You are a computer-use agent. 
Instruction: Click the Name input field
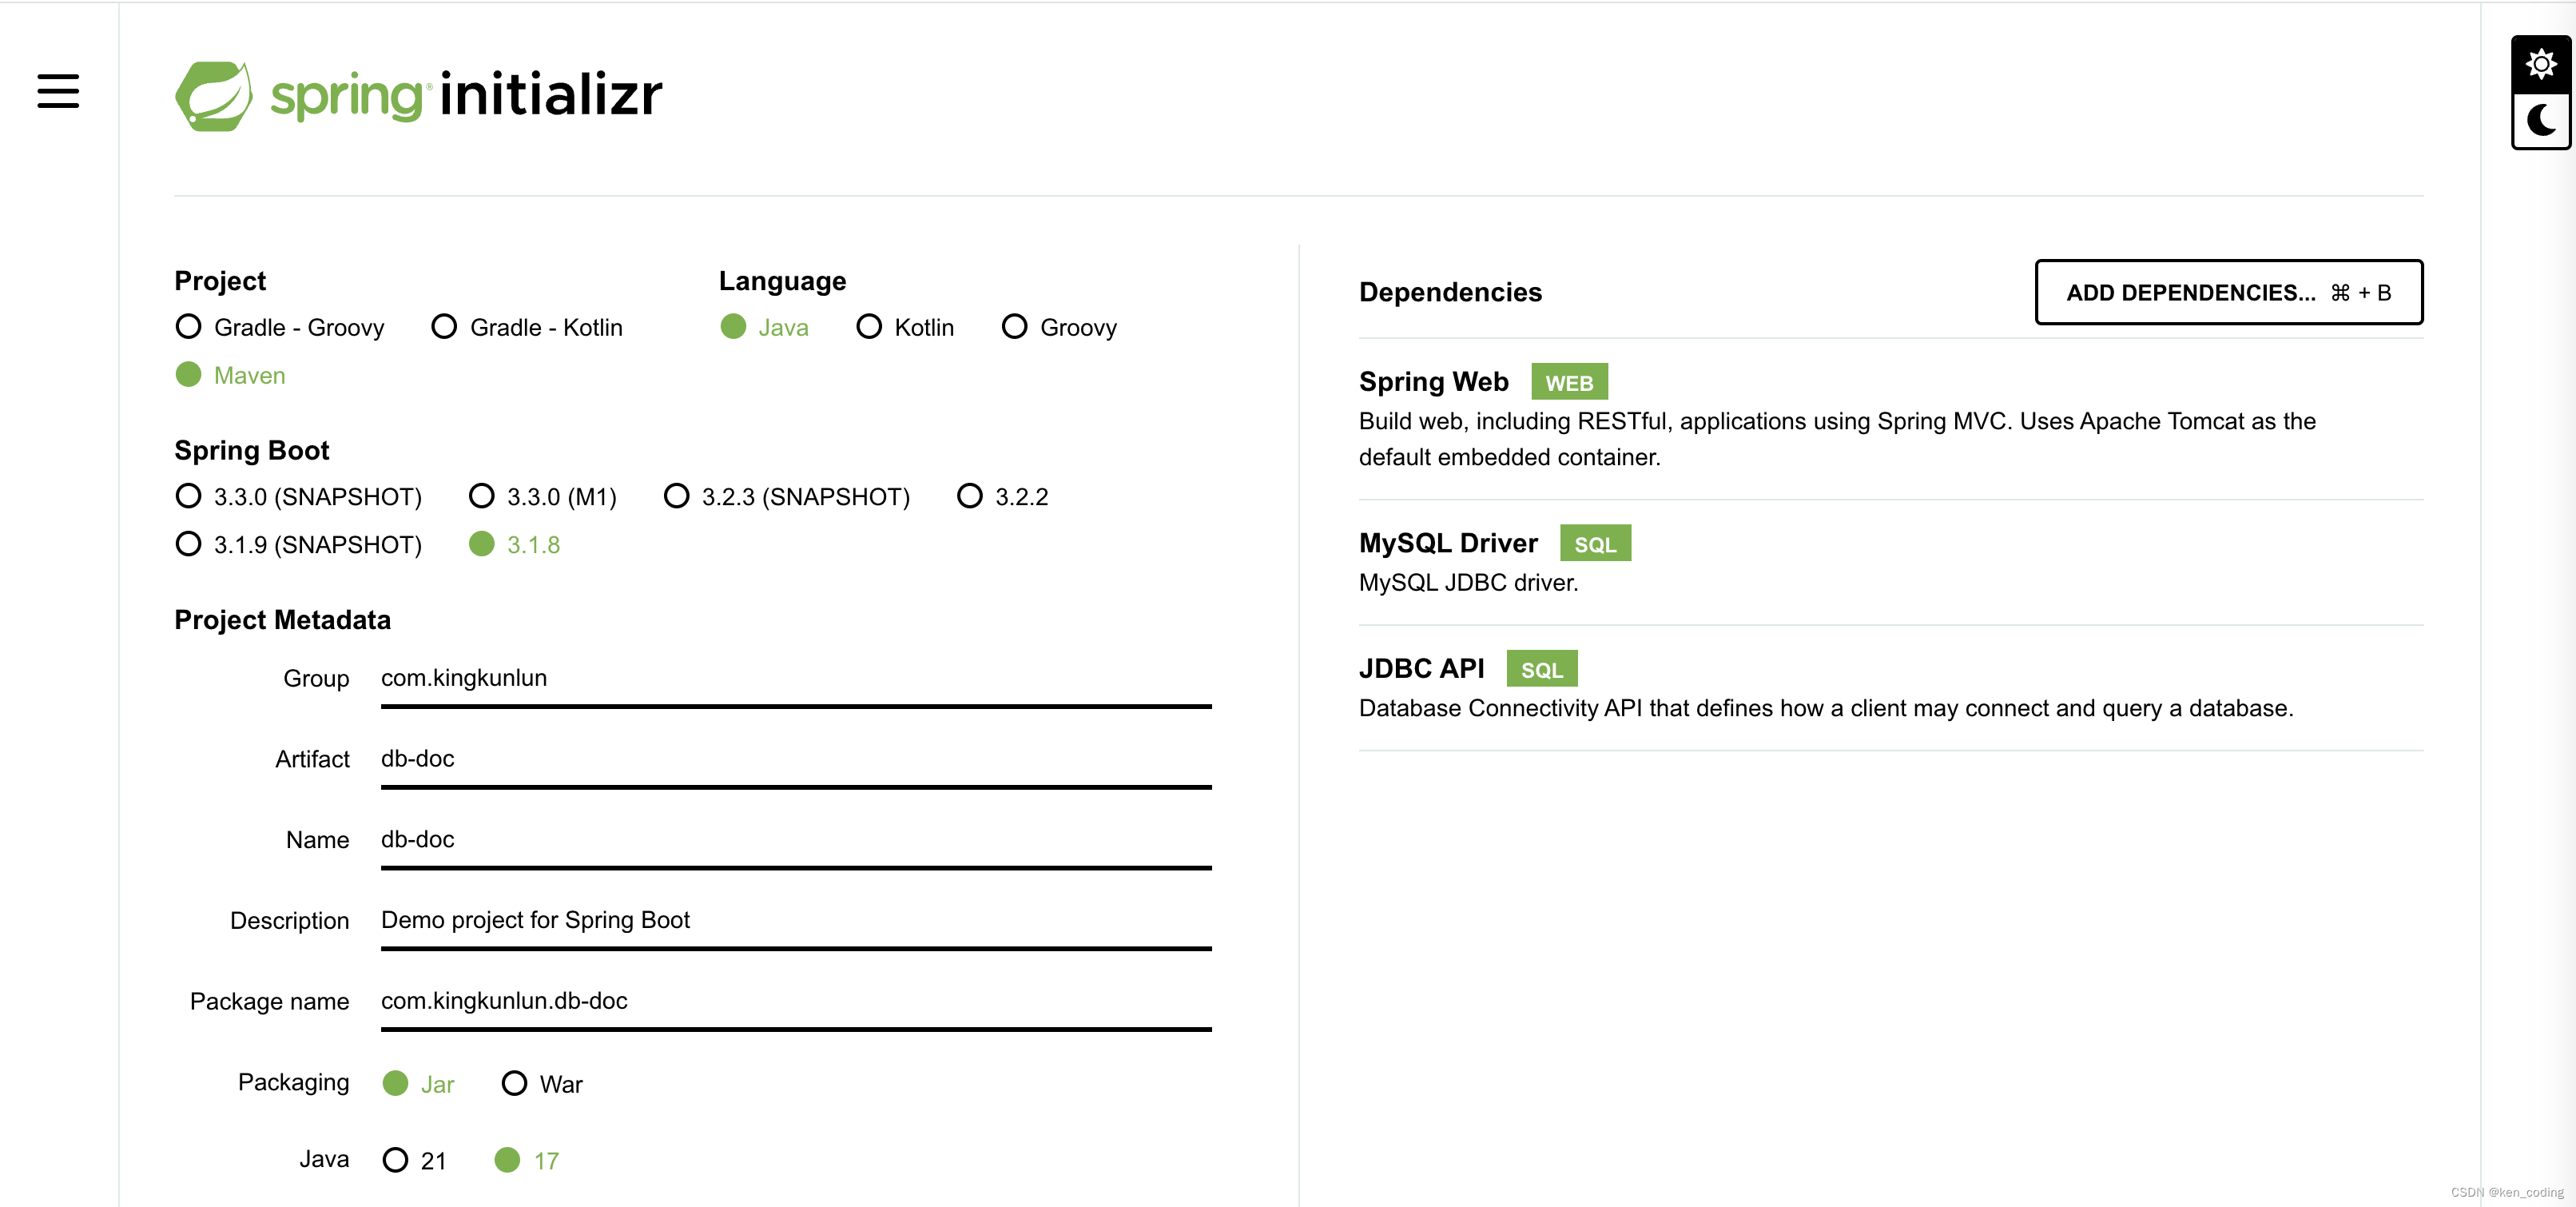796,841
